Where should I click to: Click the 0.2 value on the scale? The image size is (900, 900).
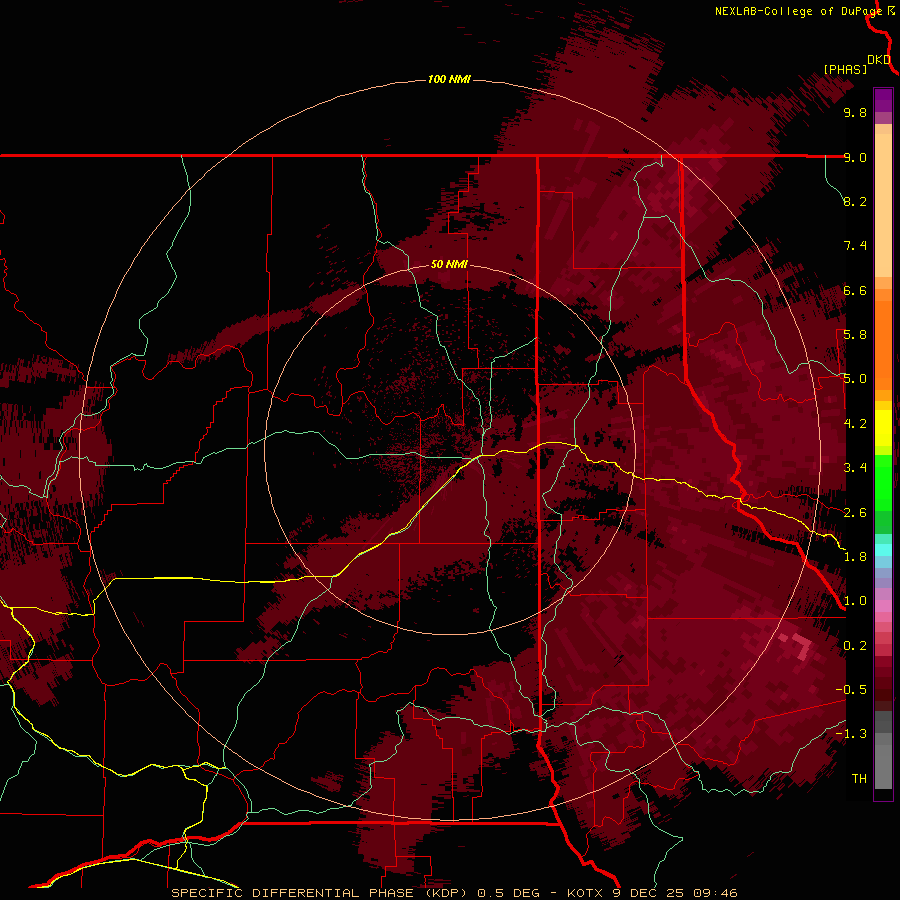tap(855, 646)
